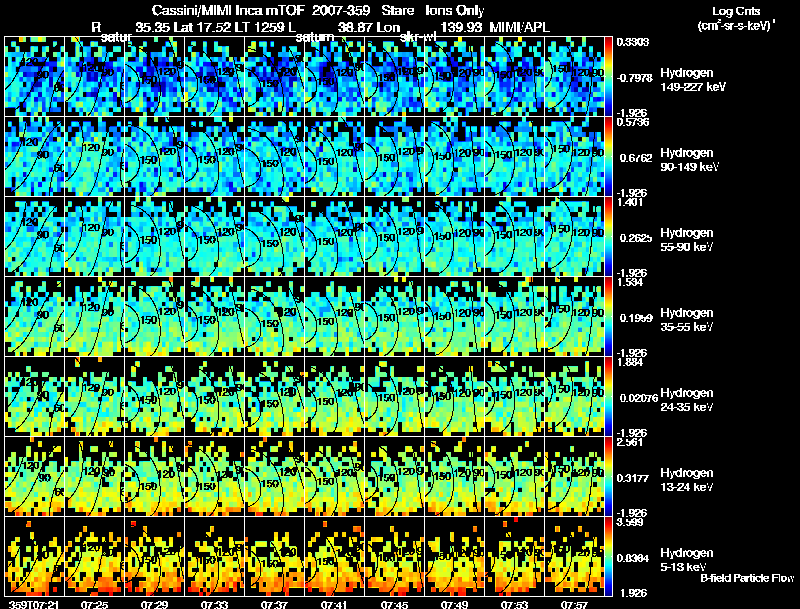Click the '(cm²-sr-s-keV)' units label
The width and height of the screenshot is (800, 609).
pyautogui.click(x=736, y=26)
